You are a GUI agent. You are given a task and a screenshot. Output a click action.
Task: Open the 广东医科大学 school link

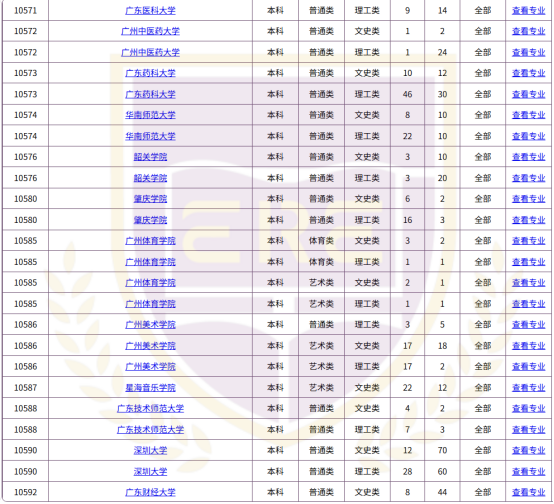[x=150, y=11]
